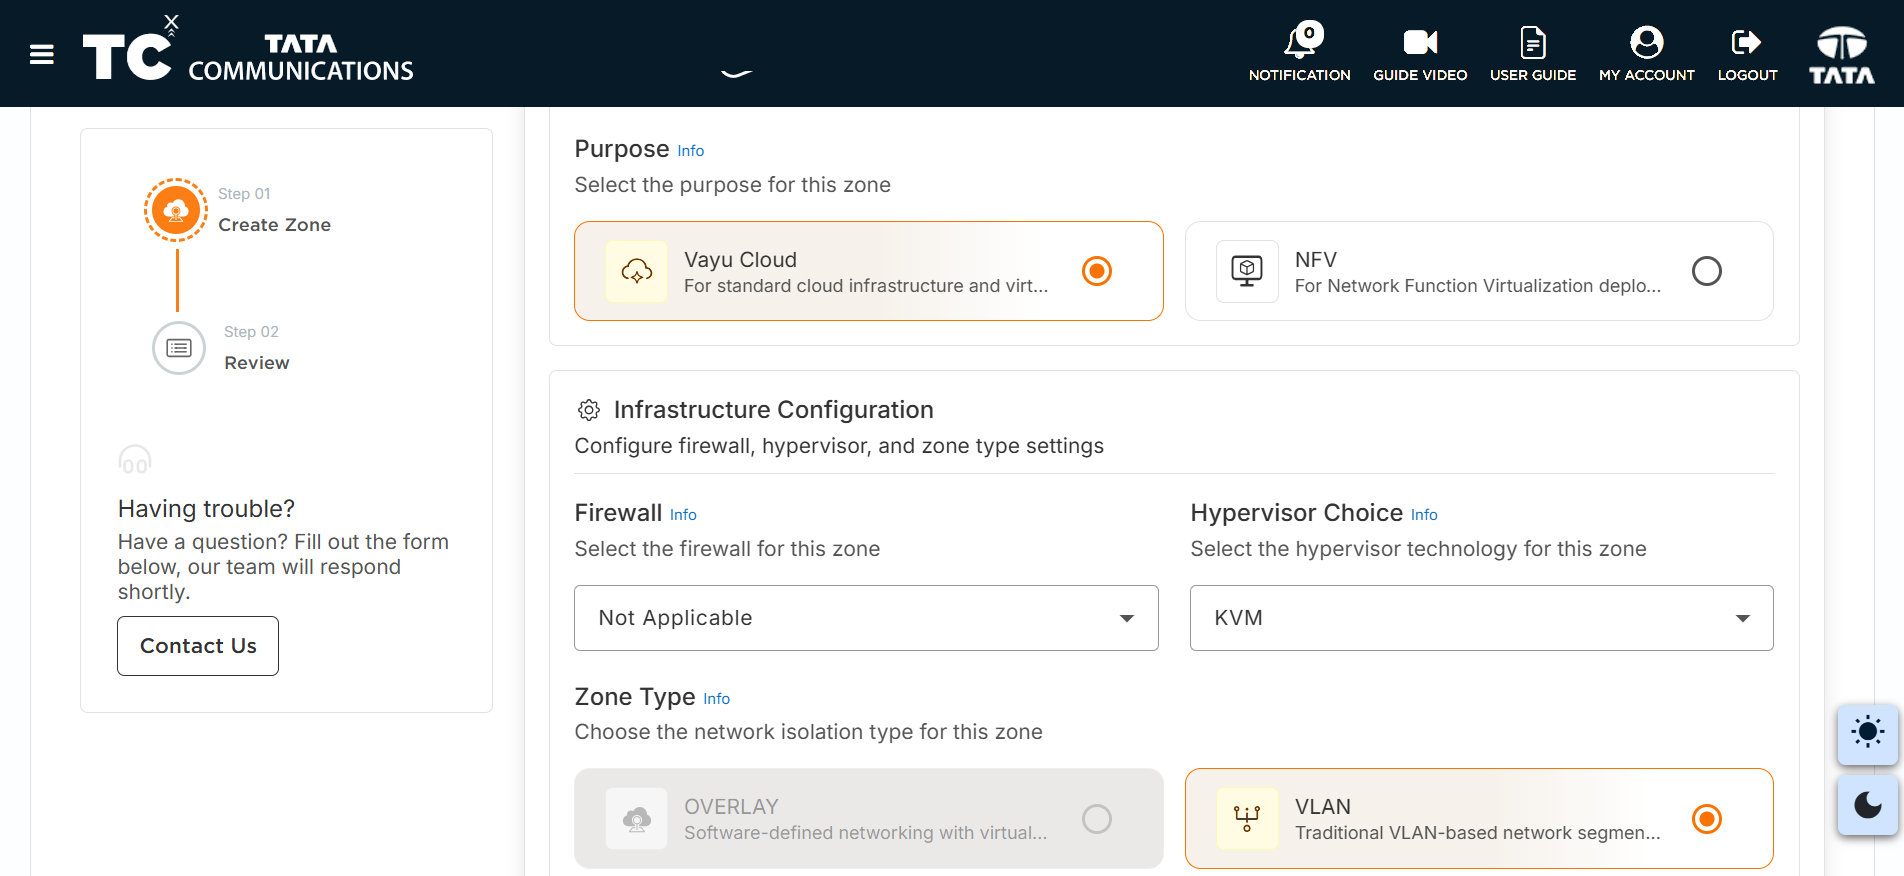Select the Vayu Cloud radio button
Screen dimensions: 1904x876
pos(1097,271)
